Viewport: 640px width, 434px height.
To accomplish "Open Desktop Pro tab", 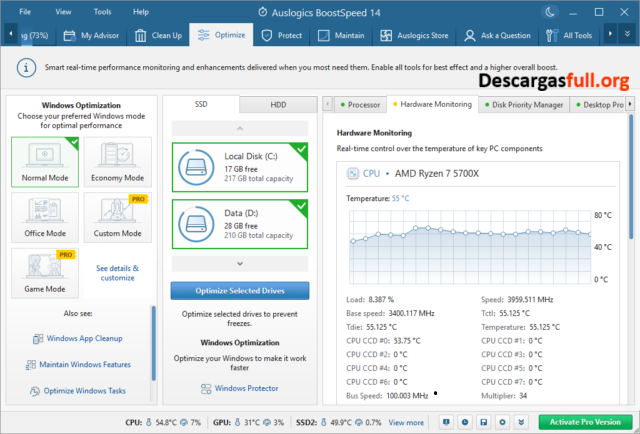I will (x=599, y=105).
